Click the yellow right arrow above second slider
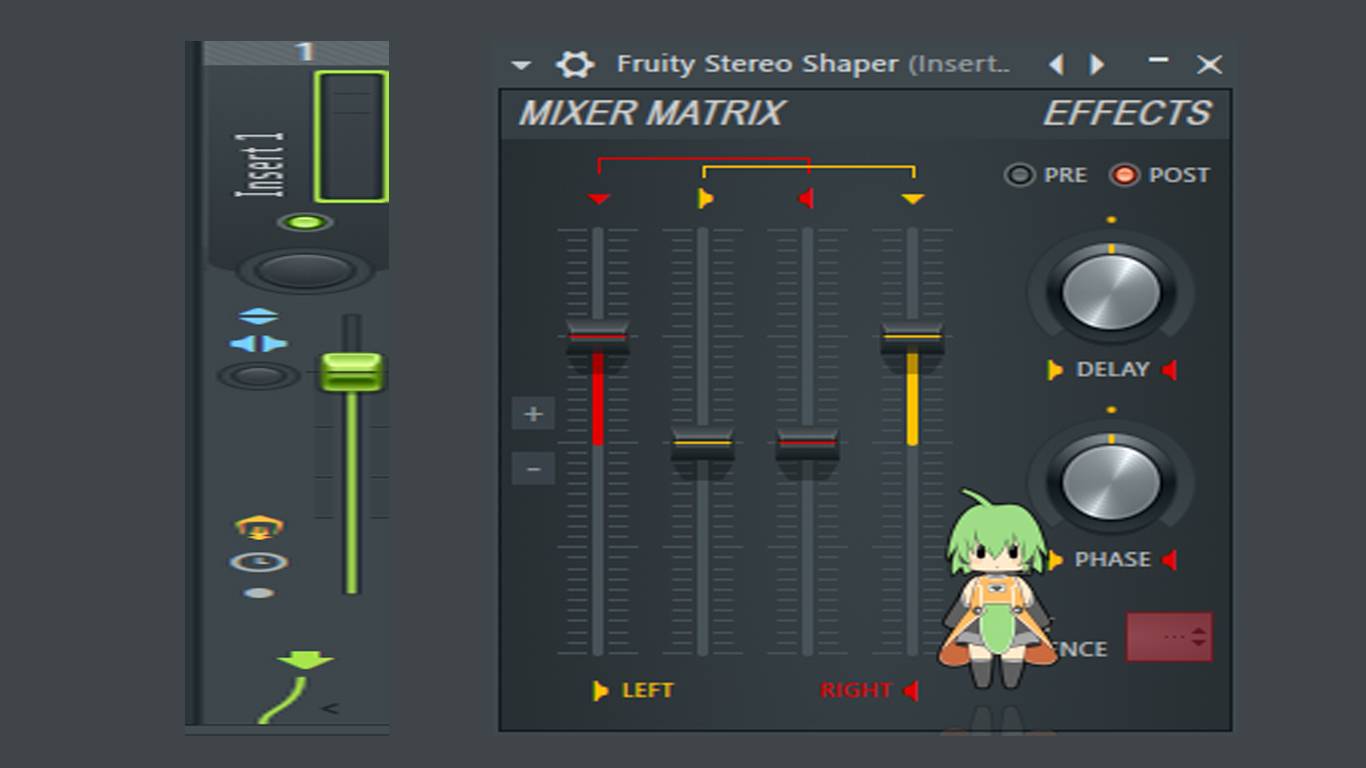1366x768 pixels. pos(705,199)
